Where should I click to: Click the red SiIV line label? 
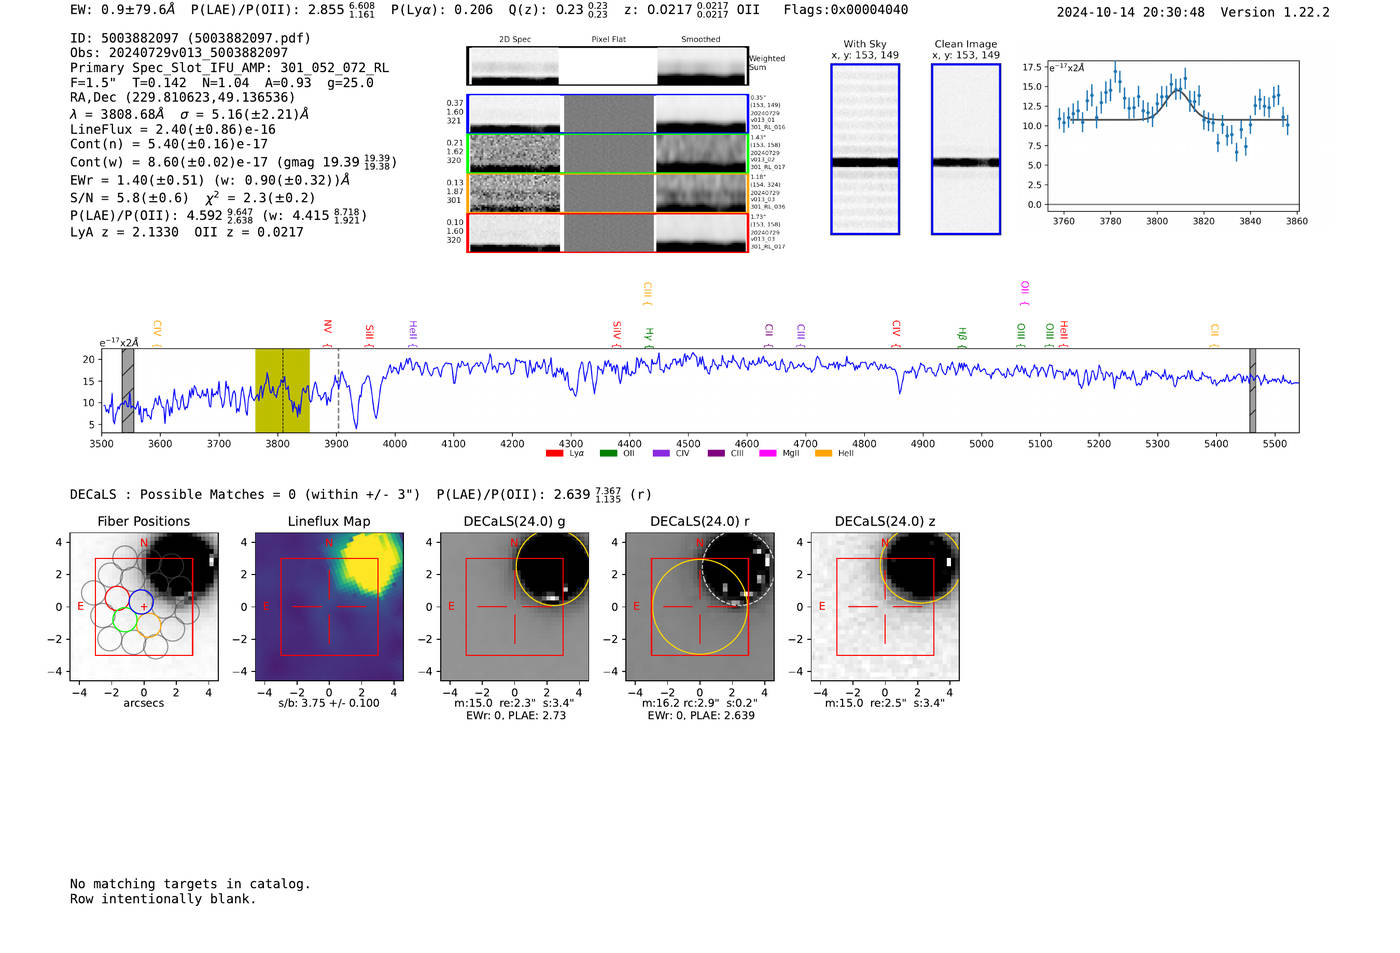(616, 334)
